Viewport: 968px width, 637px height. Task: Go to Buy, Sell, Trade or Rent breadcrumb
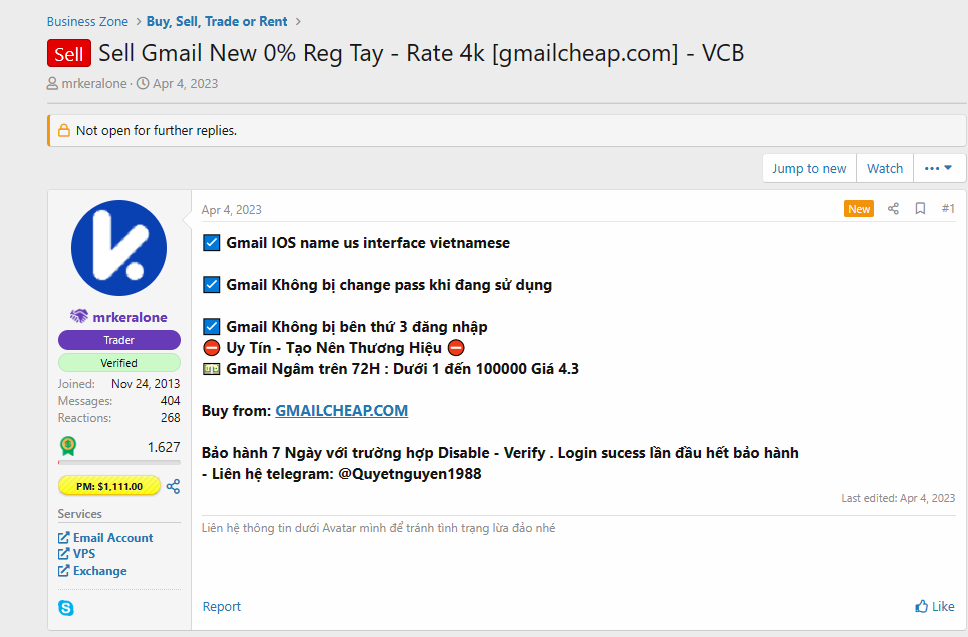[217, 22]
